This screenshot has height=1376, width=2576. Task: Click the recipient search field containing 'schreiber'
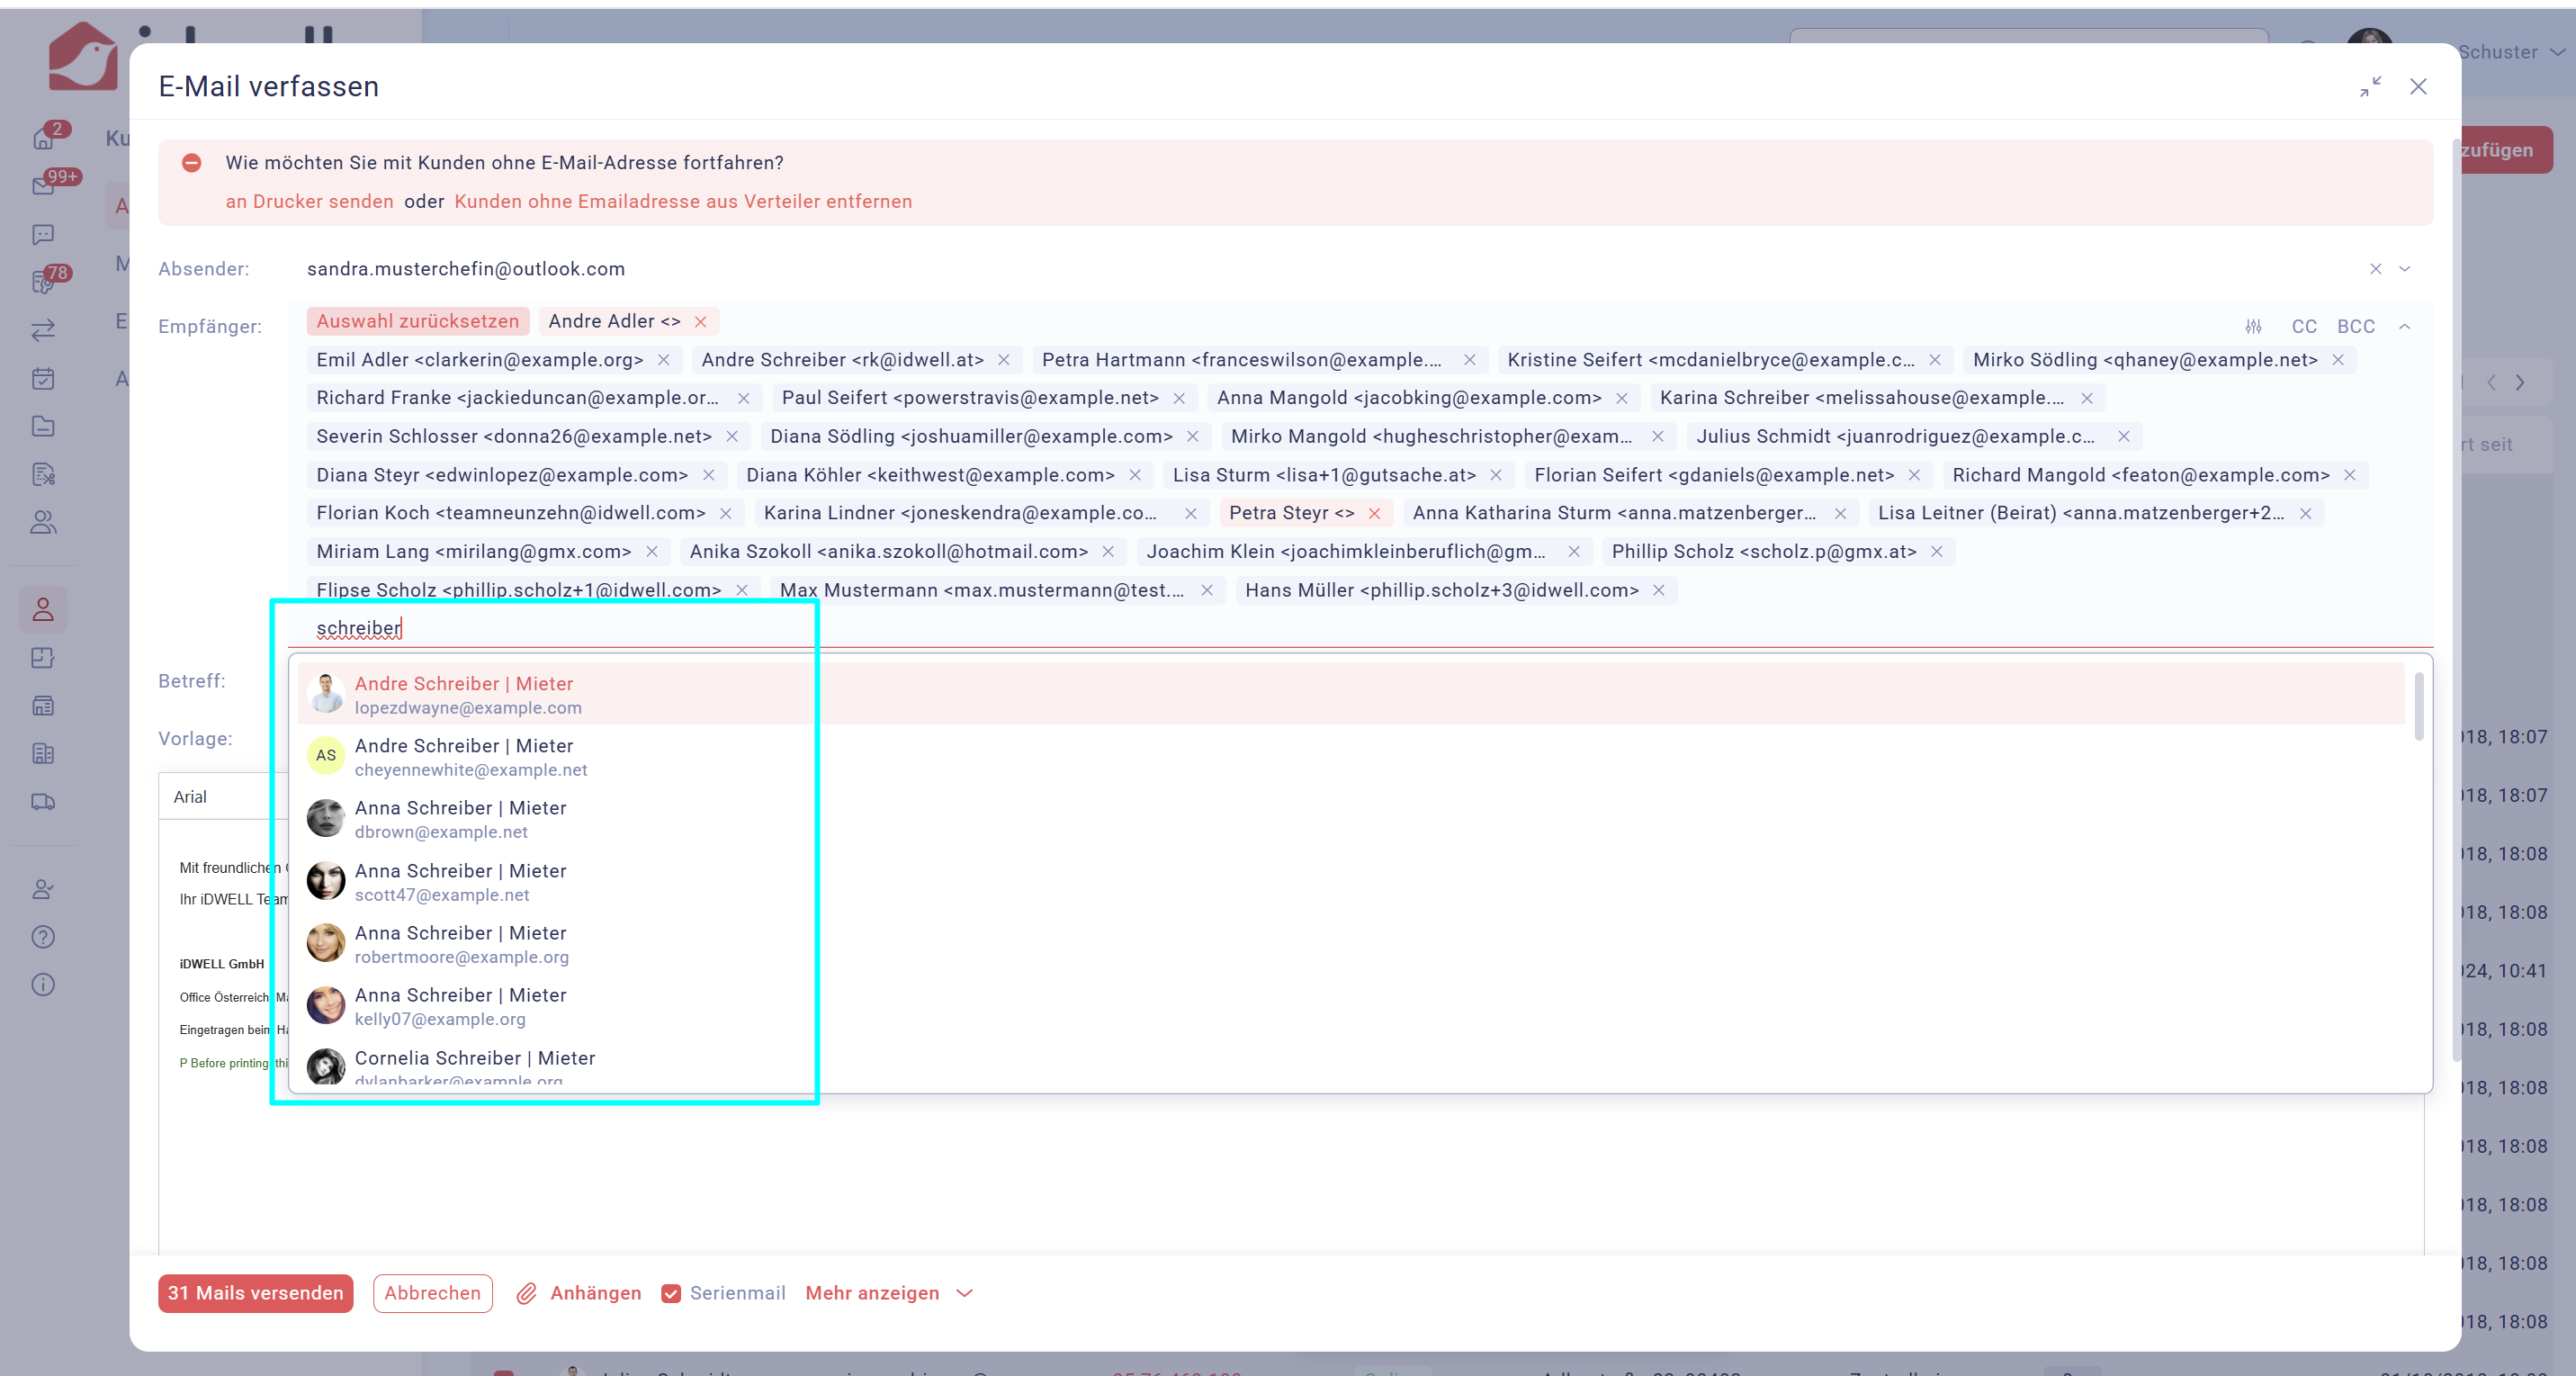[1360, 629]
